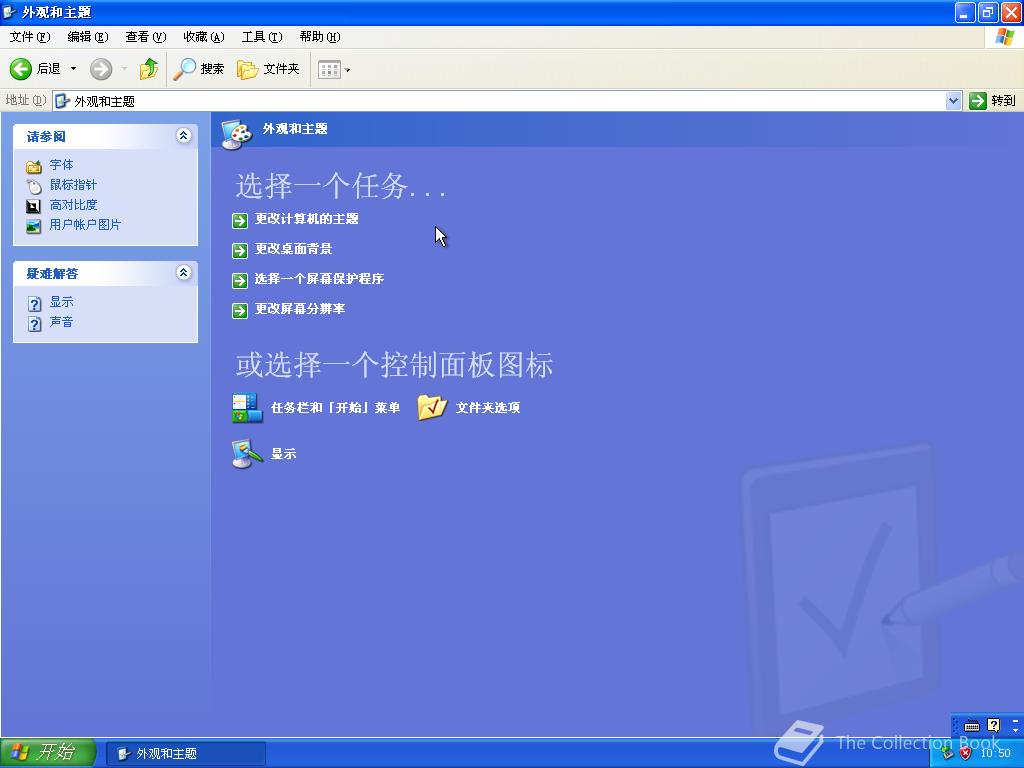Click the green Back arrow icon

(20, 69)
